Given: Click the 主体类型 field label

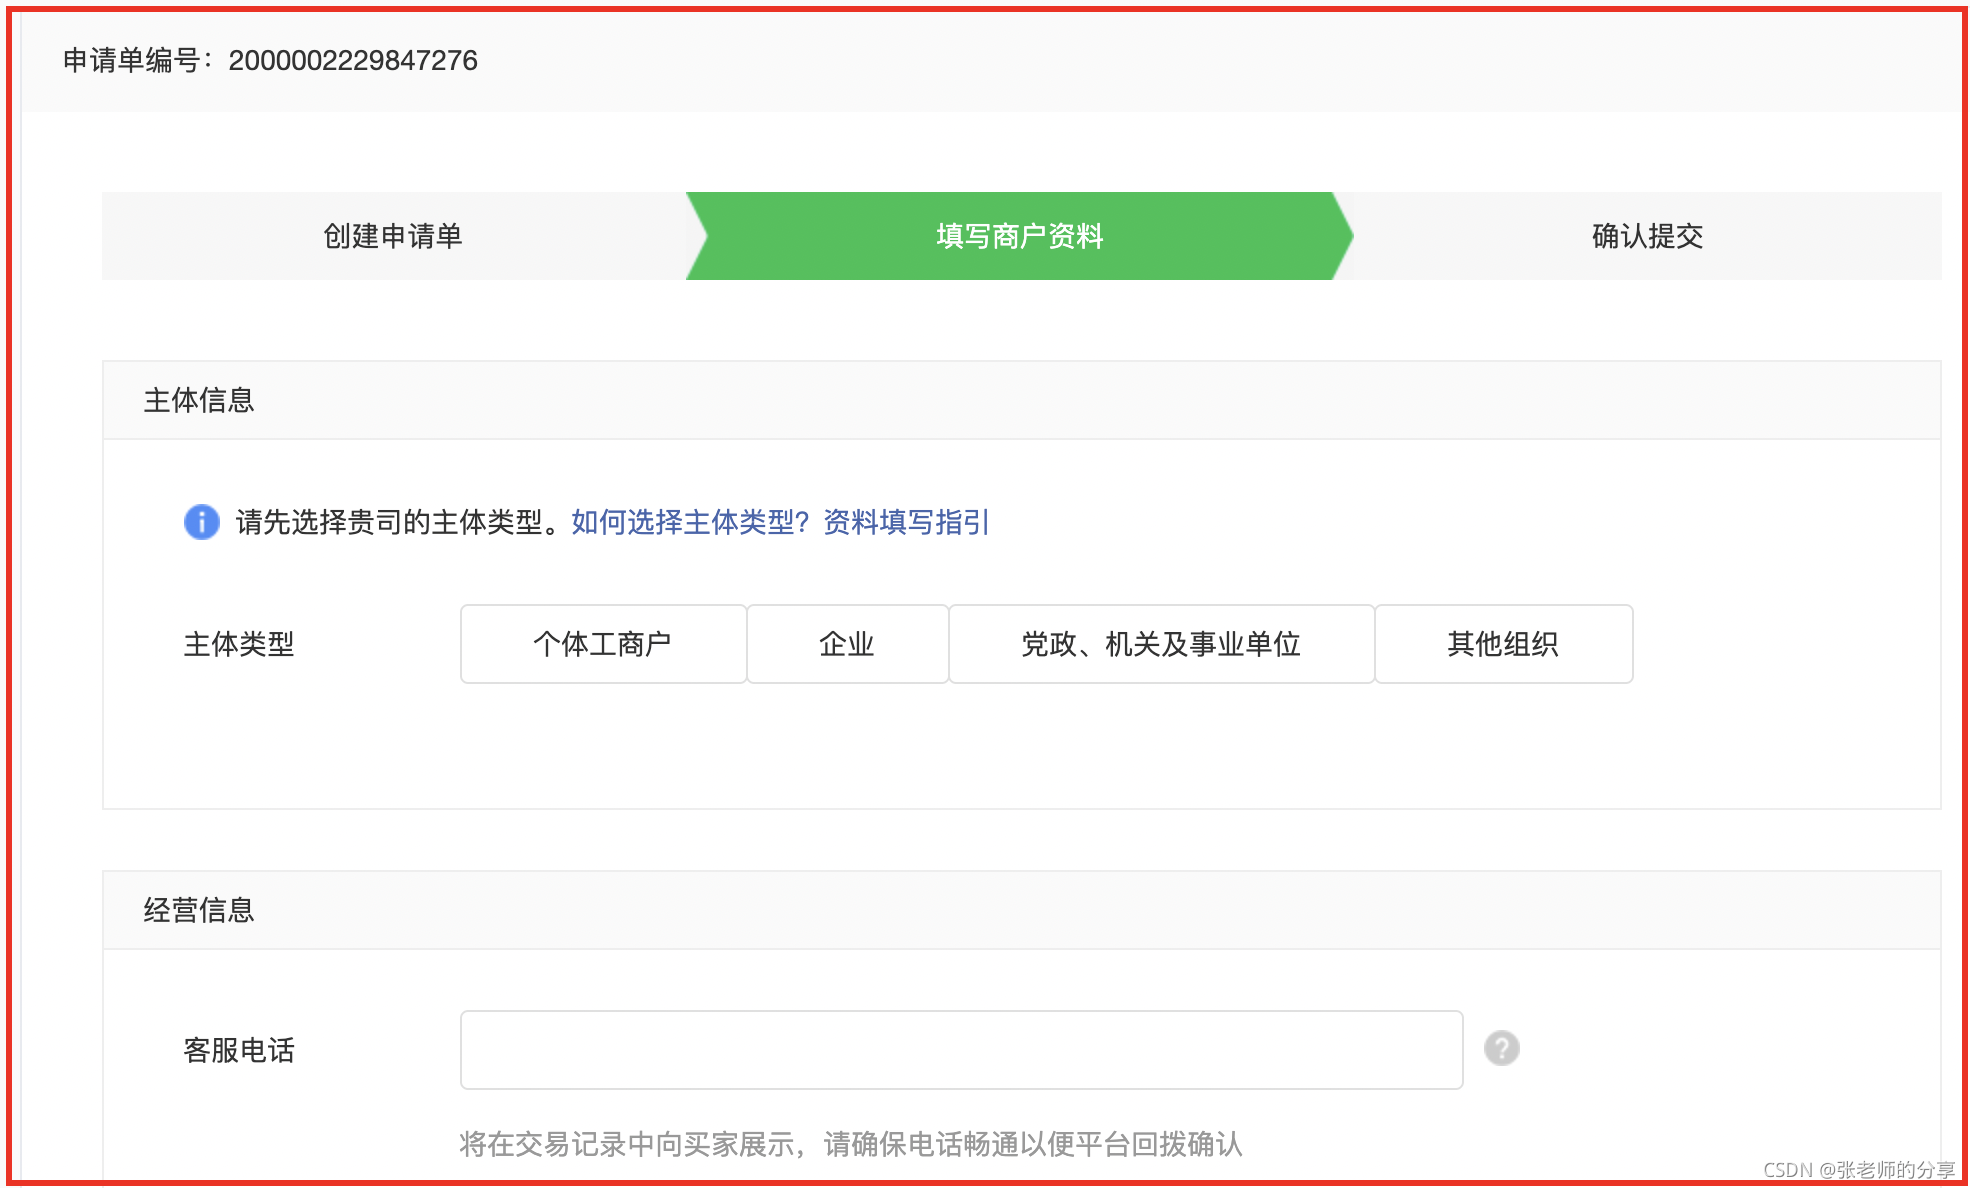Looking at the screenshot, I should pos(239,644).
